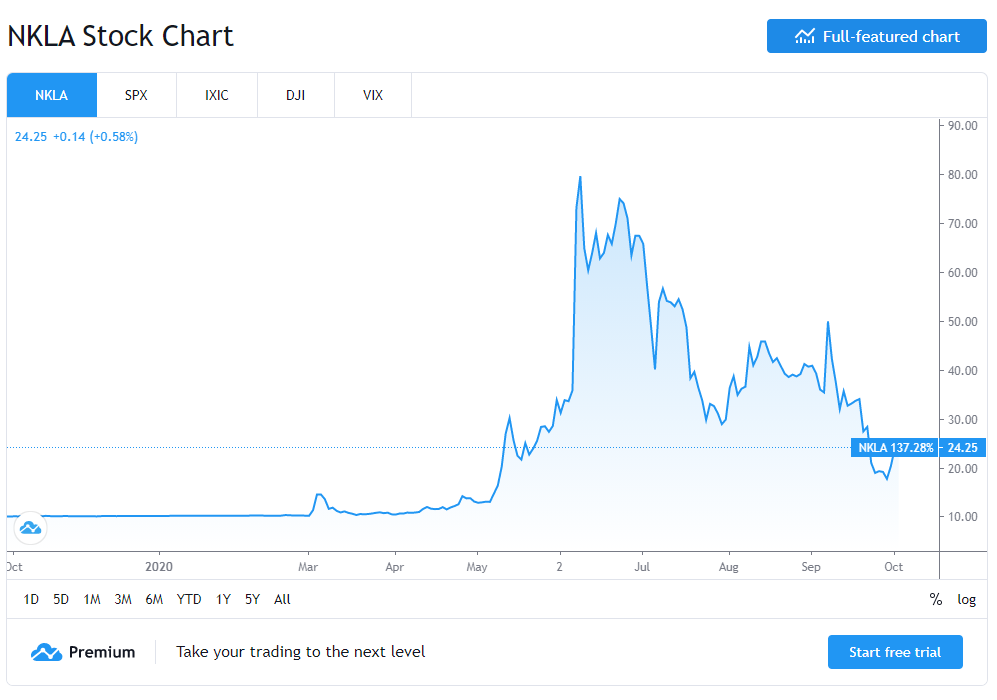Click the Apr label on time axis

click(x=394, y=566)
